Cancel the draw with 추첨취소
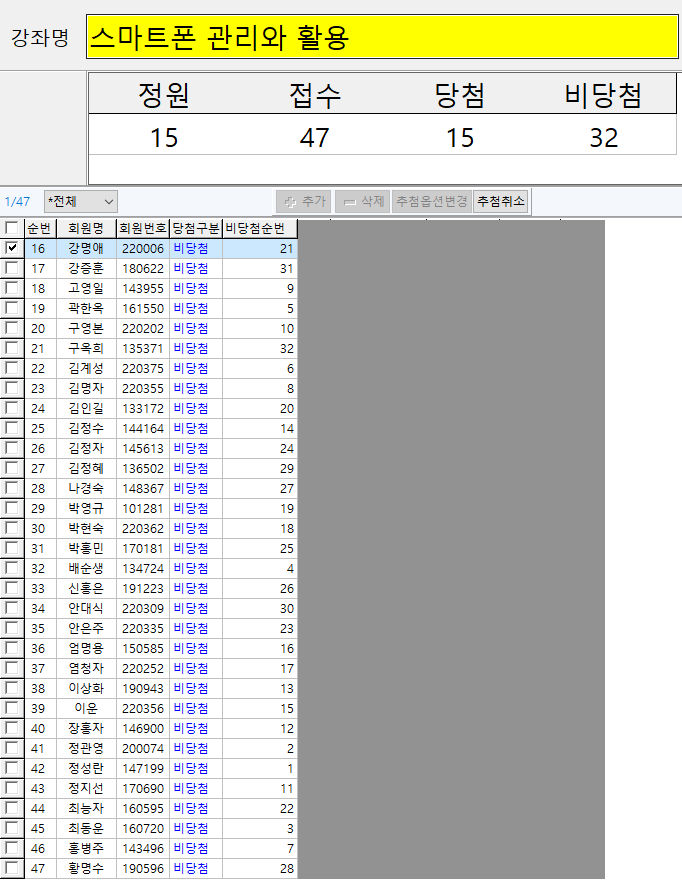 pos(501,202)
